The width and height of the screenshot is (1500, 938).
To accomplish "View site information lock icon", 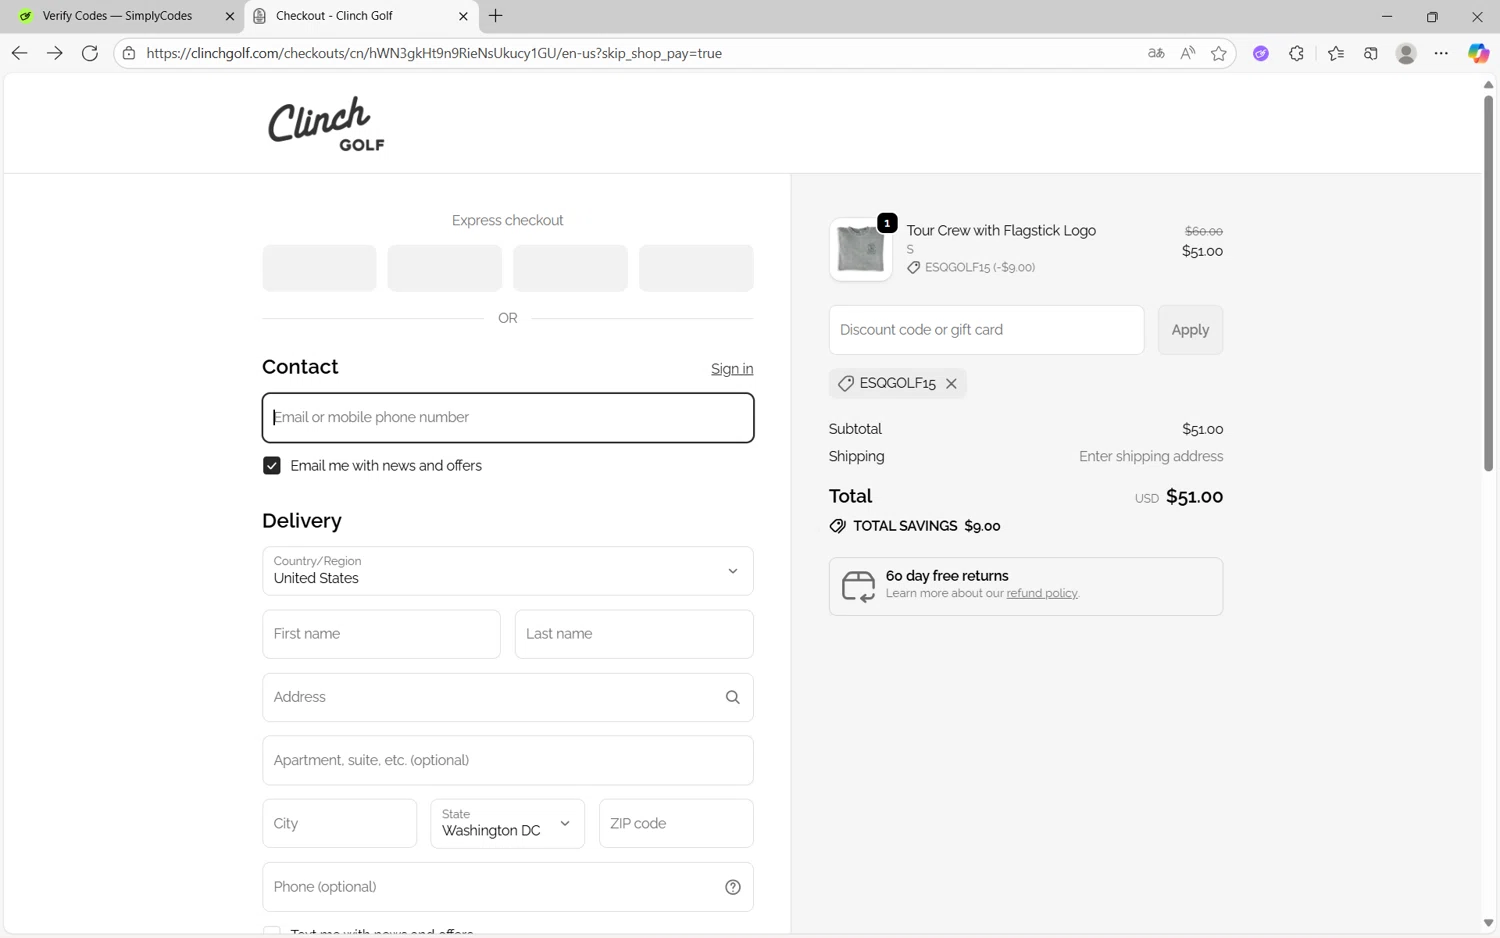I will tap(129, 53).
